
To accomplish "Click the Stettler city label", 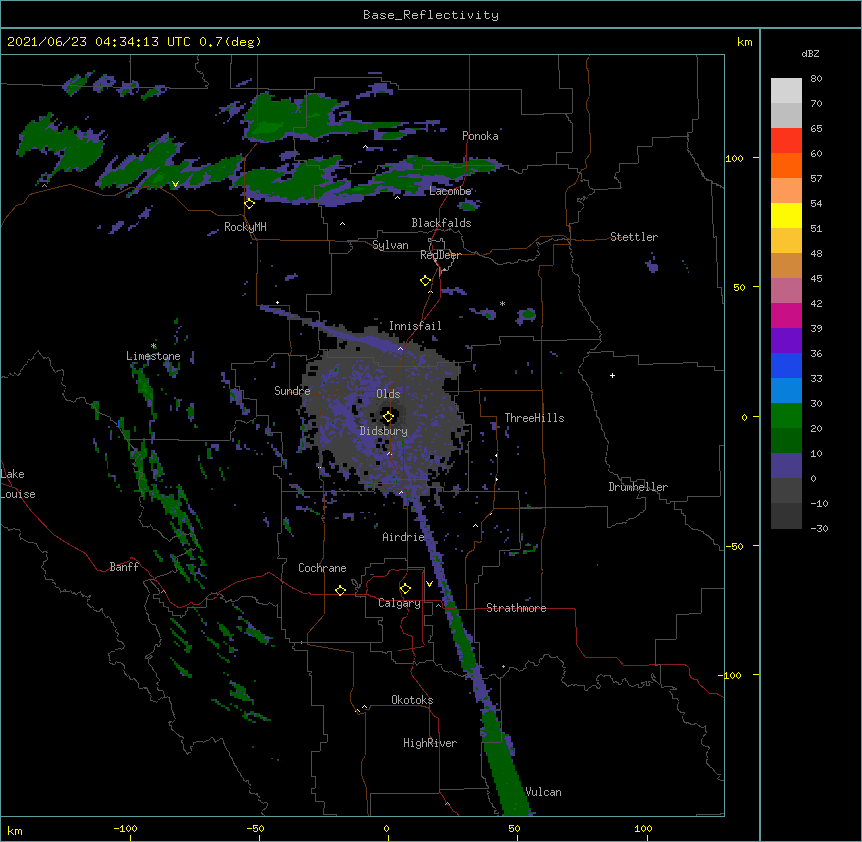I will click(634, 237).
